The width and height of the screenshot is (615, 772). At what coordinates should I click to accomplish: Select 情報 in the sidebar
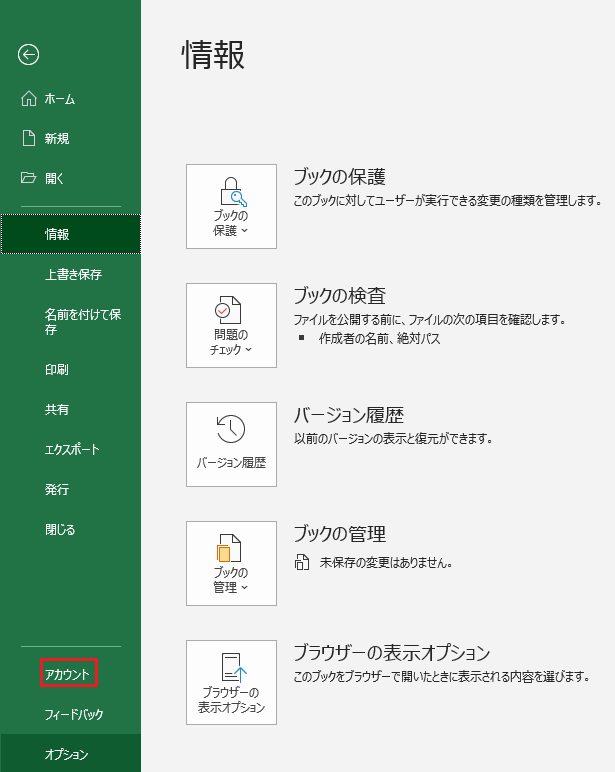(x=57, y=234)
